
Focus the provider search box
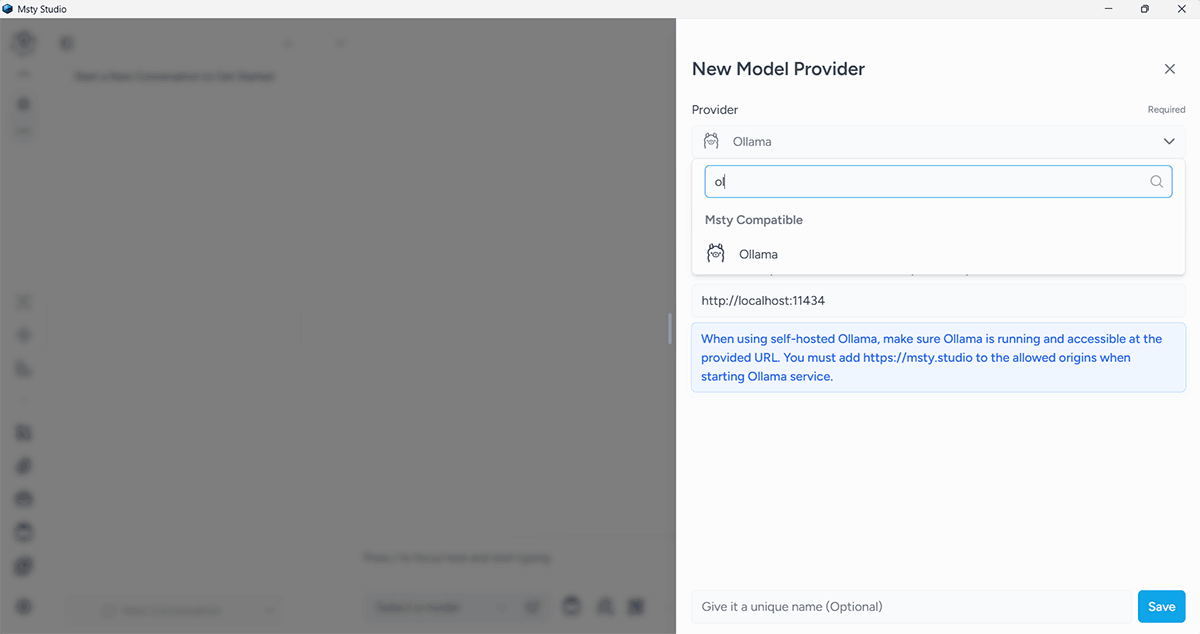coord(938,182)
